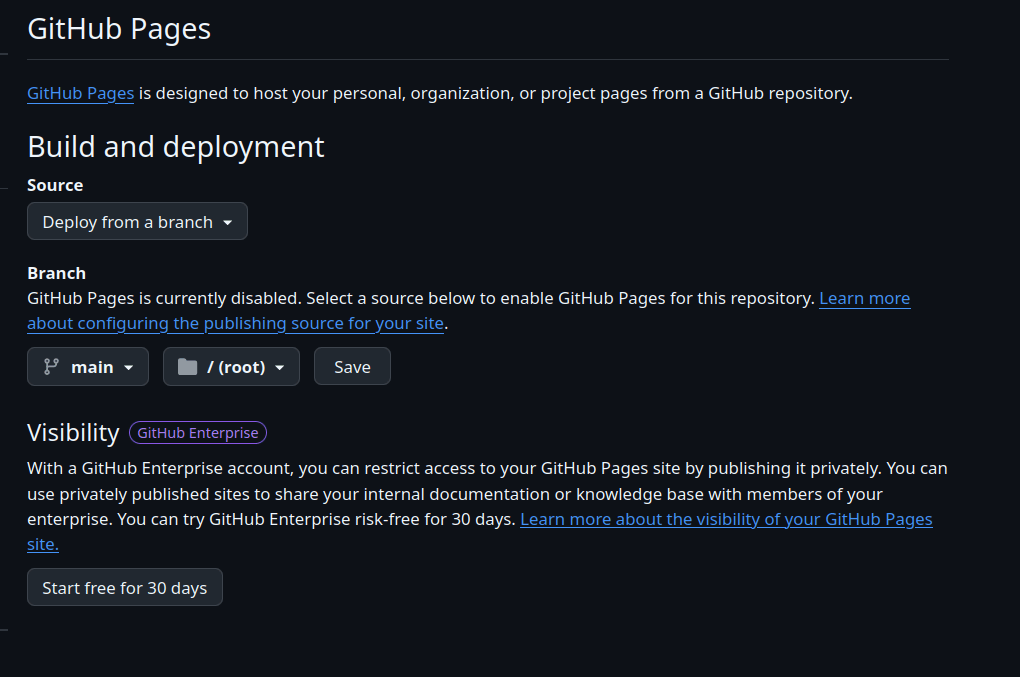The image size is (1020, 677).
Task: Open the / (root) folder dropdown
Action: click(x=231, y=367)
